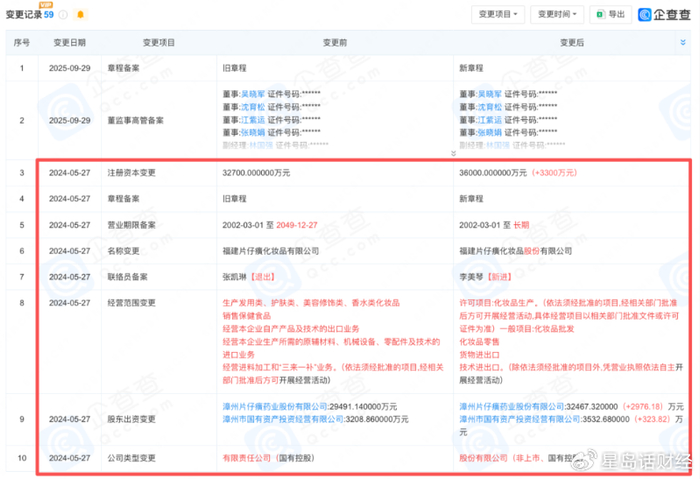Click the red 长期 term text
This screenshot has height=479, width=700.
pyautogui.click(x=521, y=225)
